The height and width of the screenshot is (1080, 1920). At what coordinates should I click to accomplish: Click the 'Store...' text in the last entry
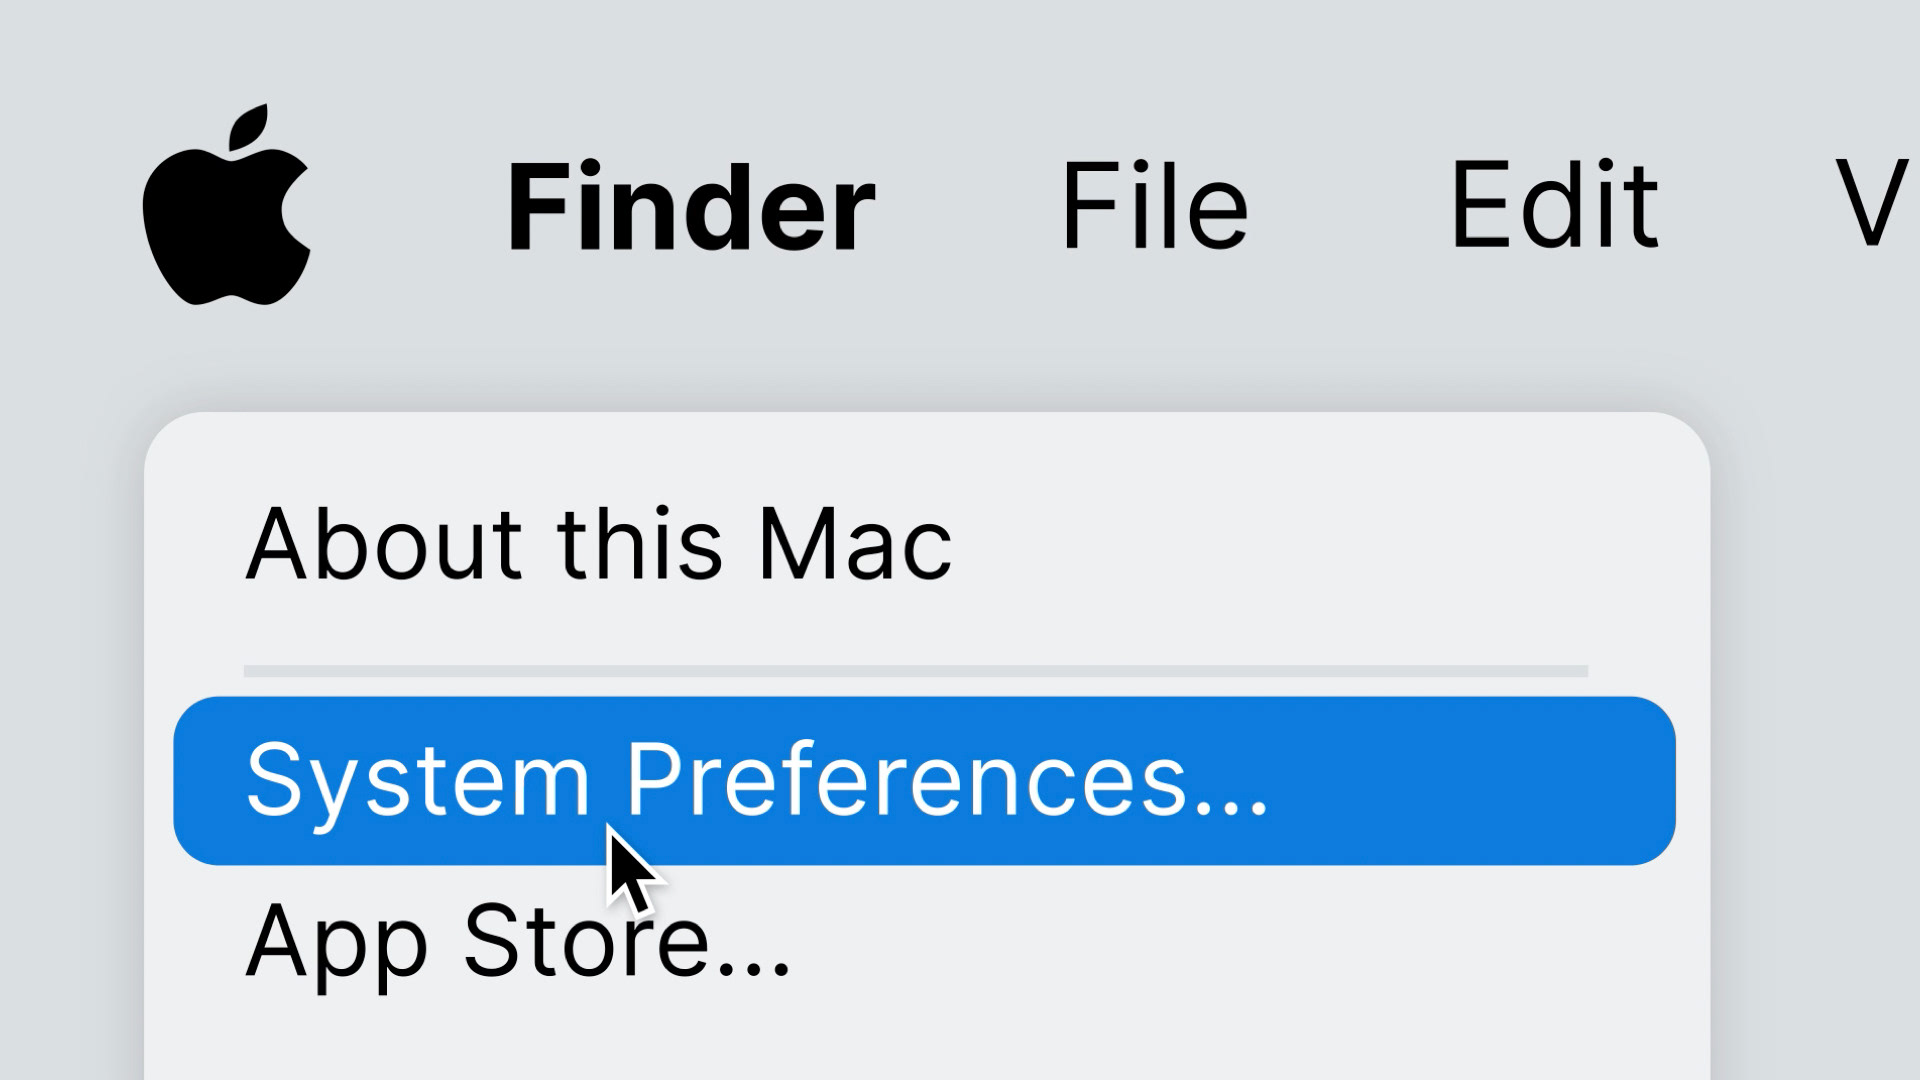click(627, 940)
